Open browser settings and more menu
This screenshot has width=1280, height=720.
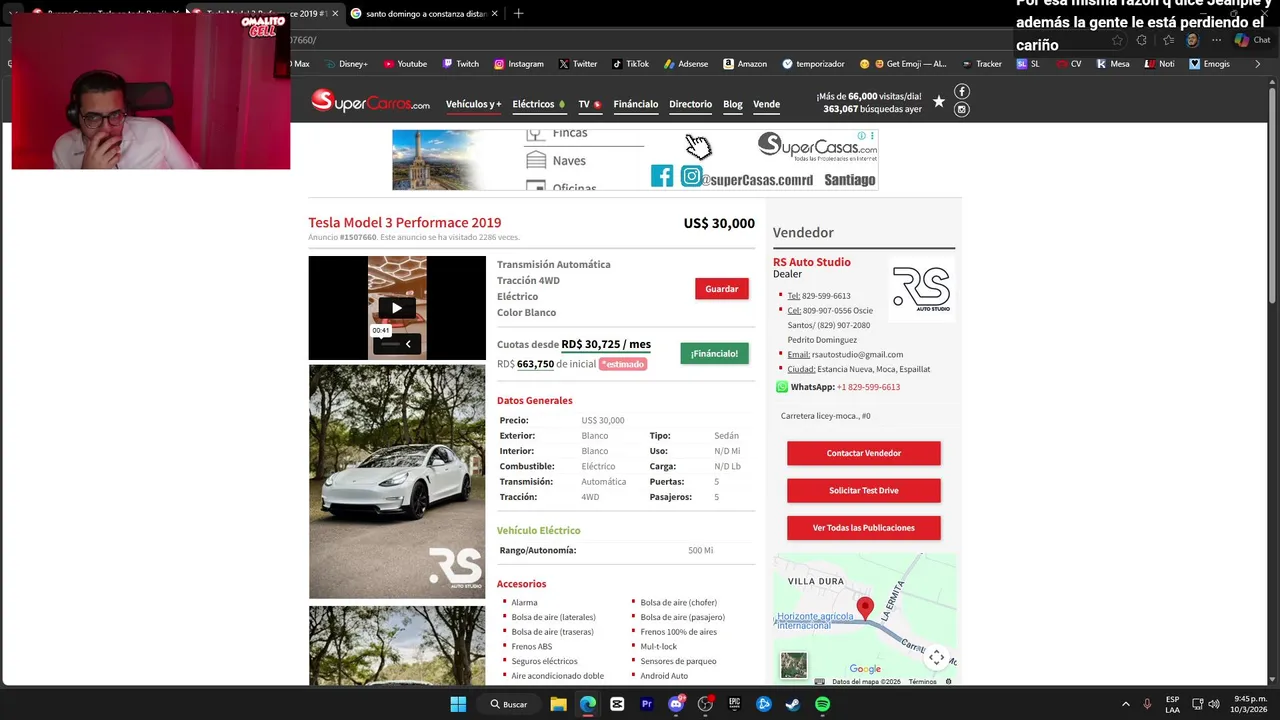click(x=1216, y=40)
